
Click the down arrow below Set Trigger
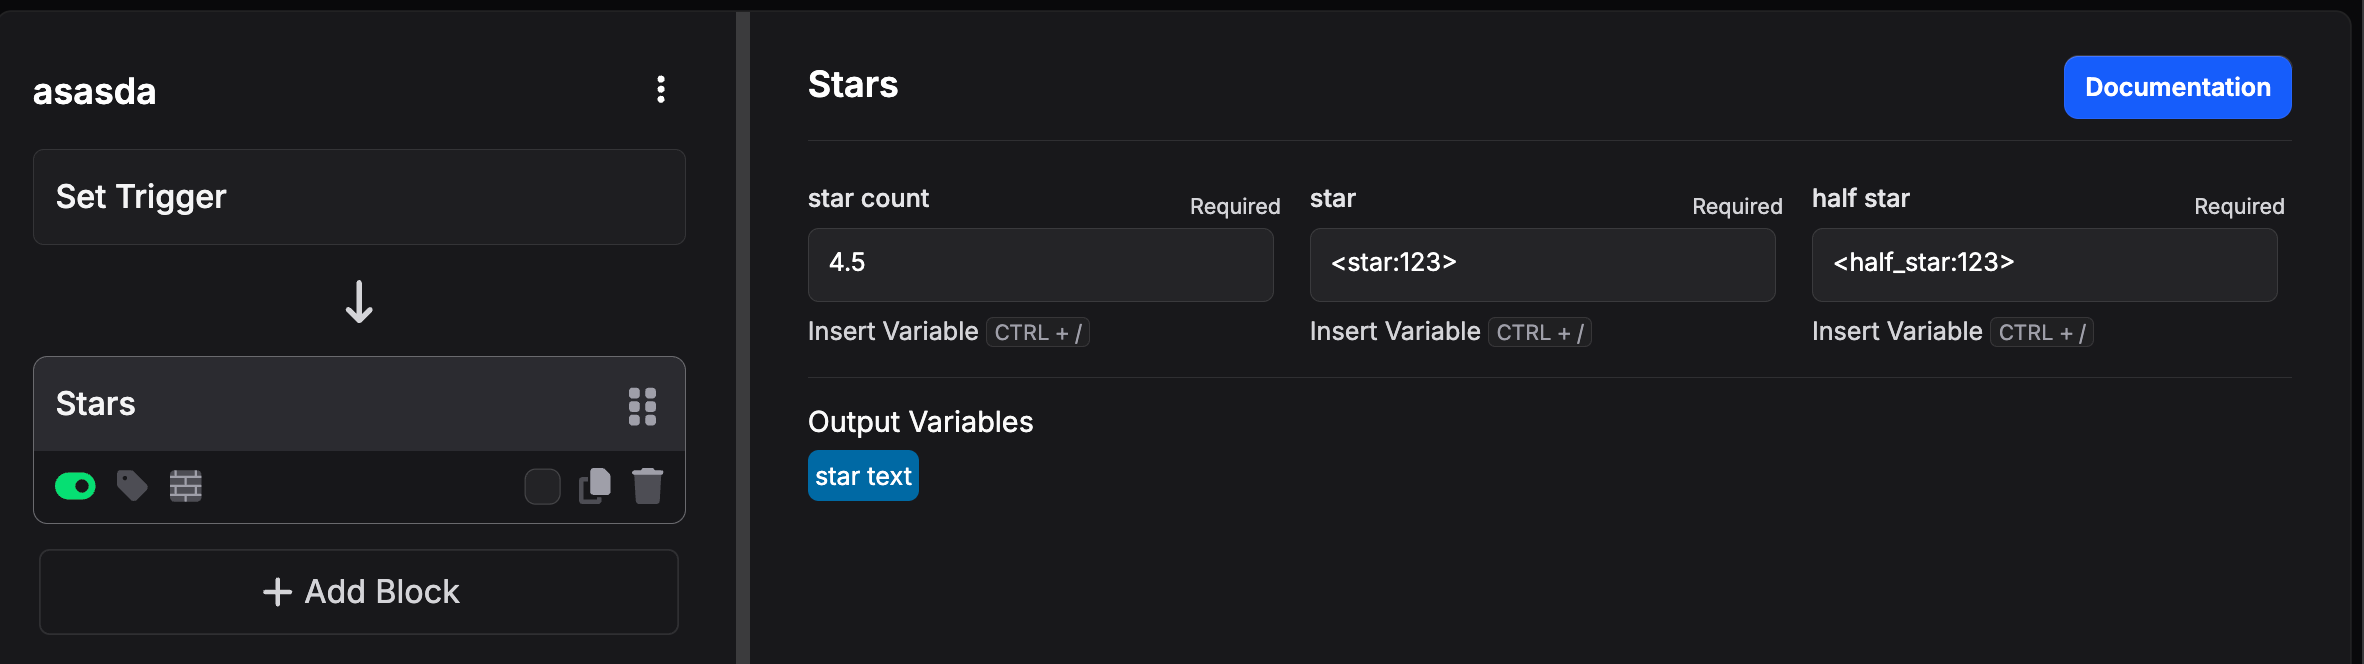359,301
